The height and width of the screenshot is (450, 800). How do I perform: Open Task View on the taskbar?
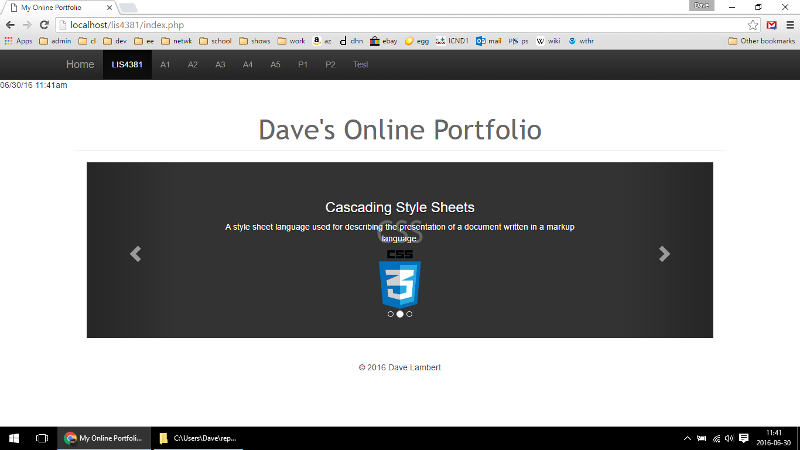click(42, 438)
